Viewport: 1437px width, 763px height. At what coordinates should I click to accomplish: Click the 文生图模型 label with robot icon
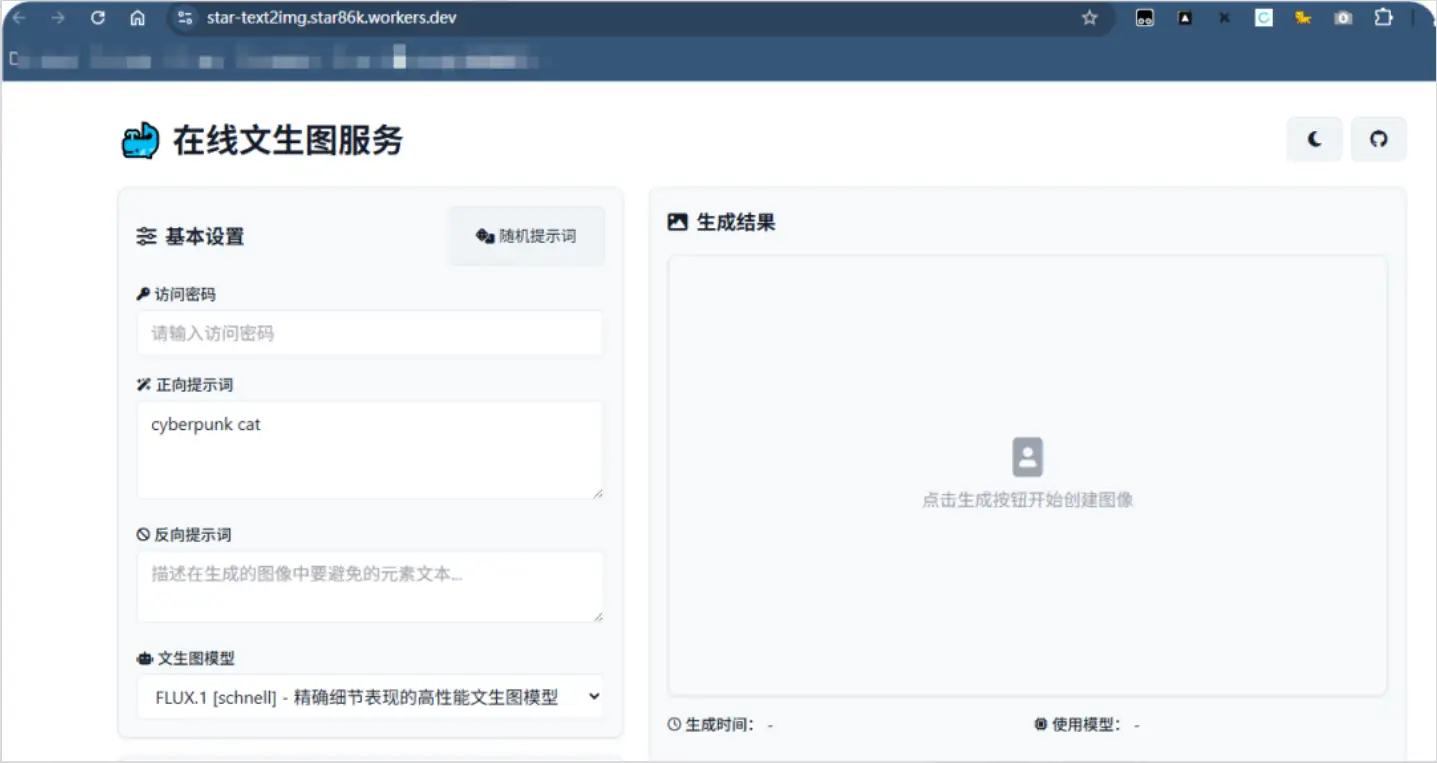[x=186, y=659]
